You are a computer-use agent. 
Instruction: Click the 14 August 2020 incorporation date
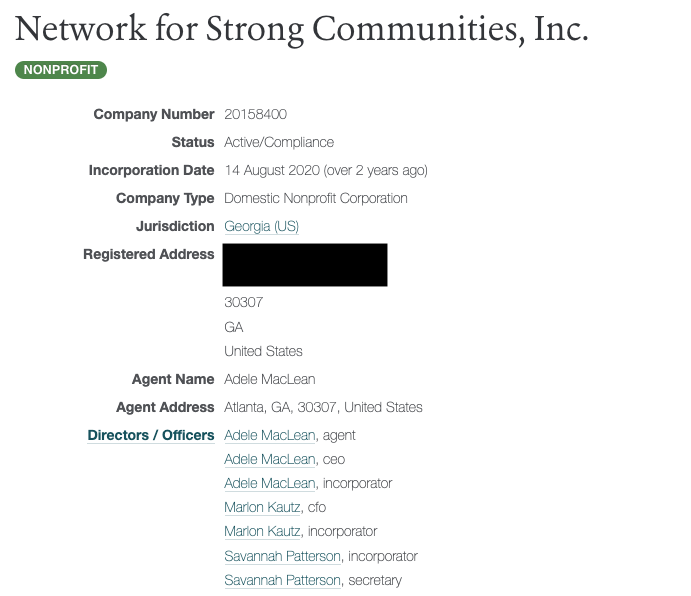[x=325, y=170]
